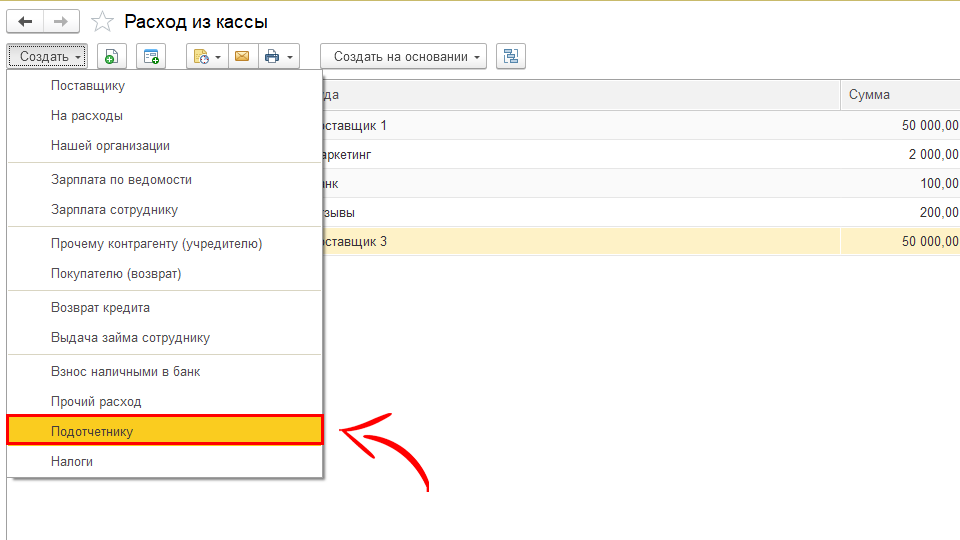The width and height of the screenshot is (960, 540).
Task: Click the create-from-template icon with green plus
Action: point(151,57)
